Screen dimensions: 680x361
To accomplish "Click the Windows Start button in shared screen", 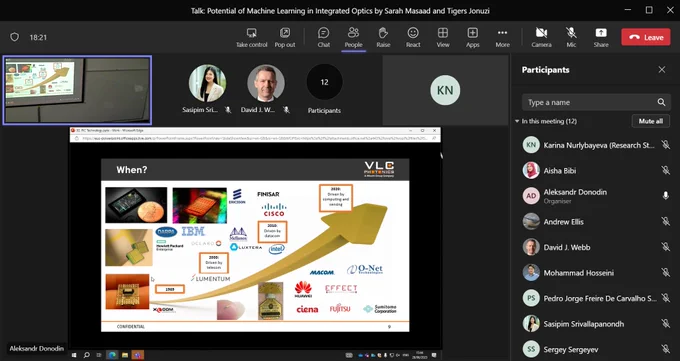I will click(75, 355).
